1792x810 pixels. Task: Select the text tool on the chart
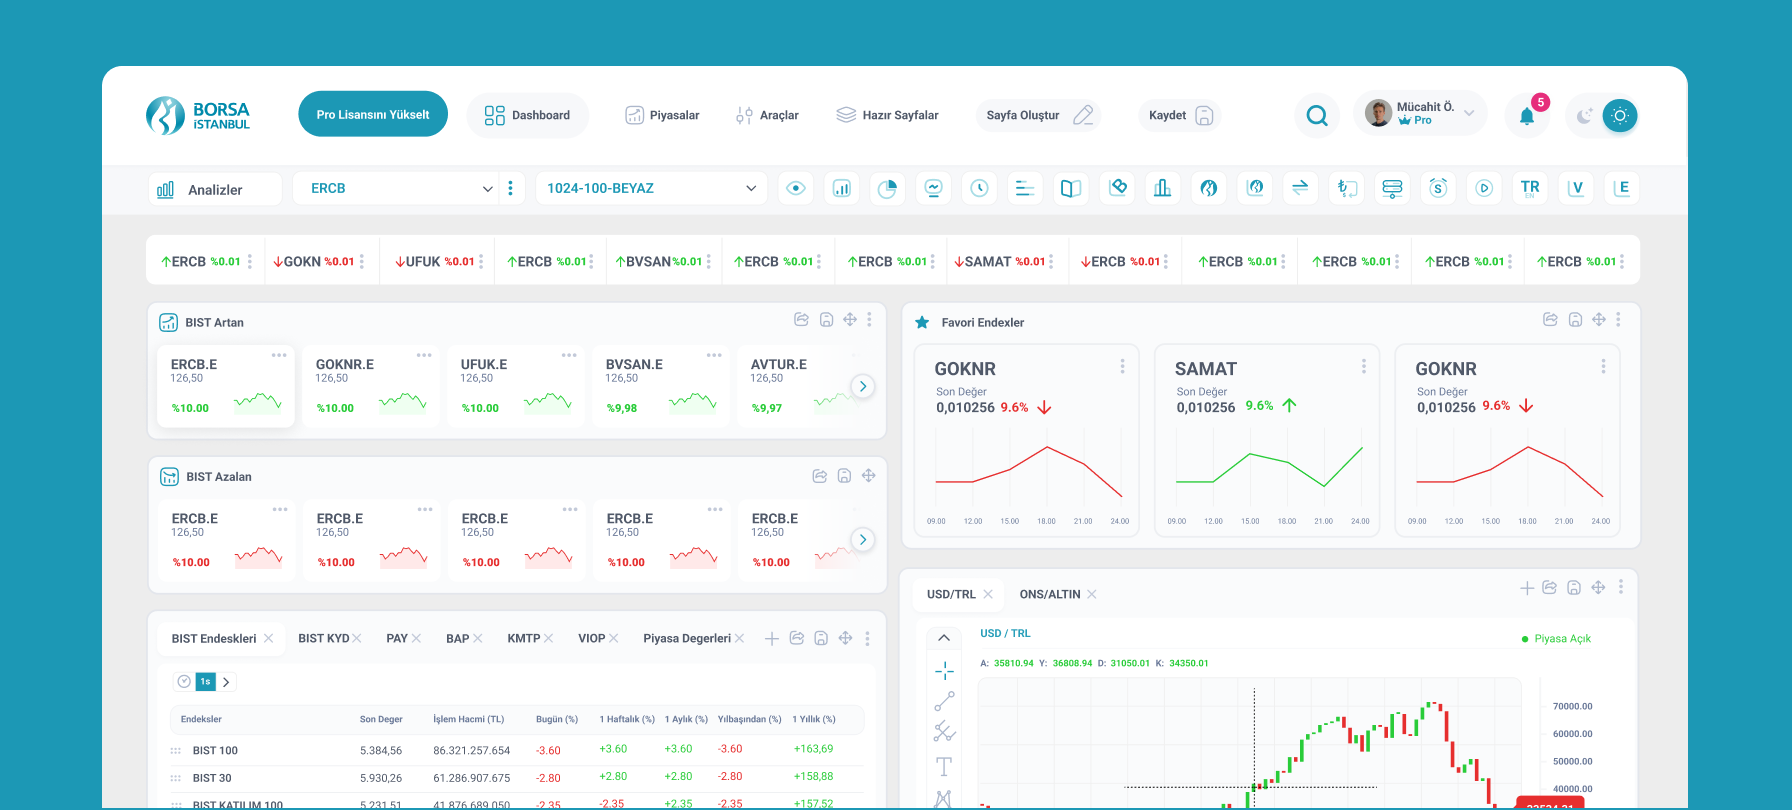click(x=943, y=767)
